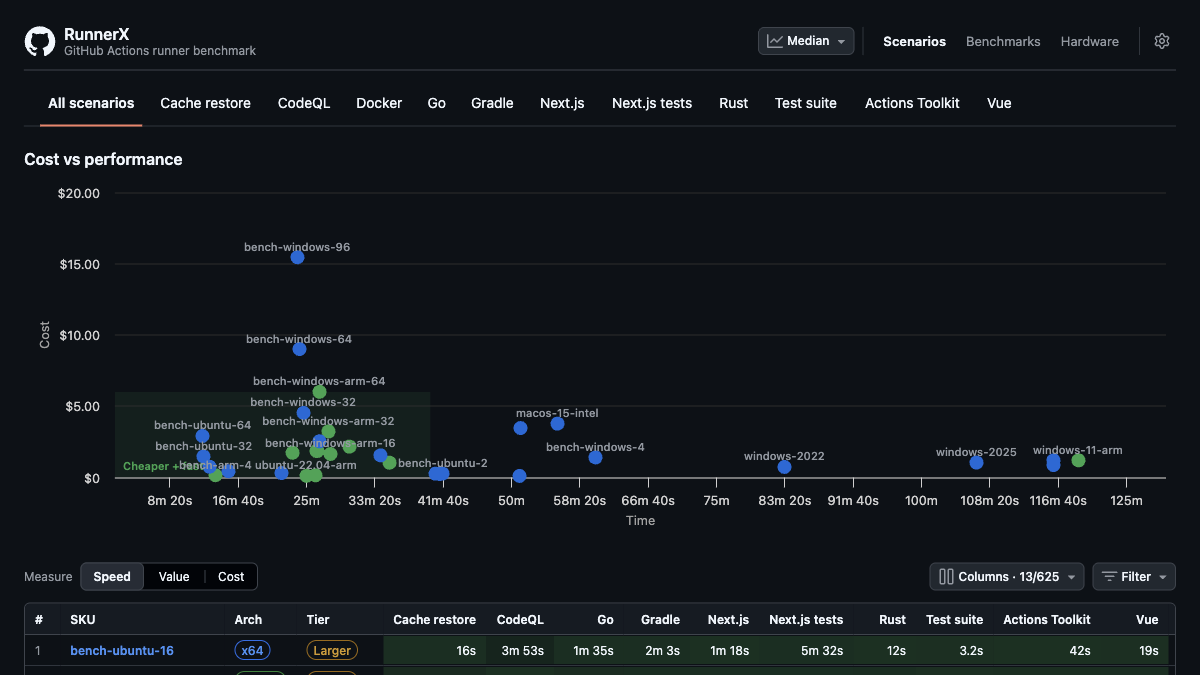Switch to the Next.js tab
Viewport: 1200px width, 675px height.
click(x=562, y=103)
